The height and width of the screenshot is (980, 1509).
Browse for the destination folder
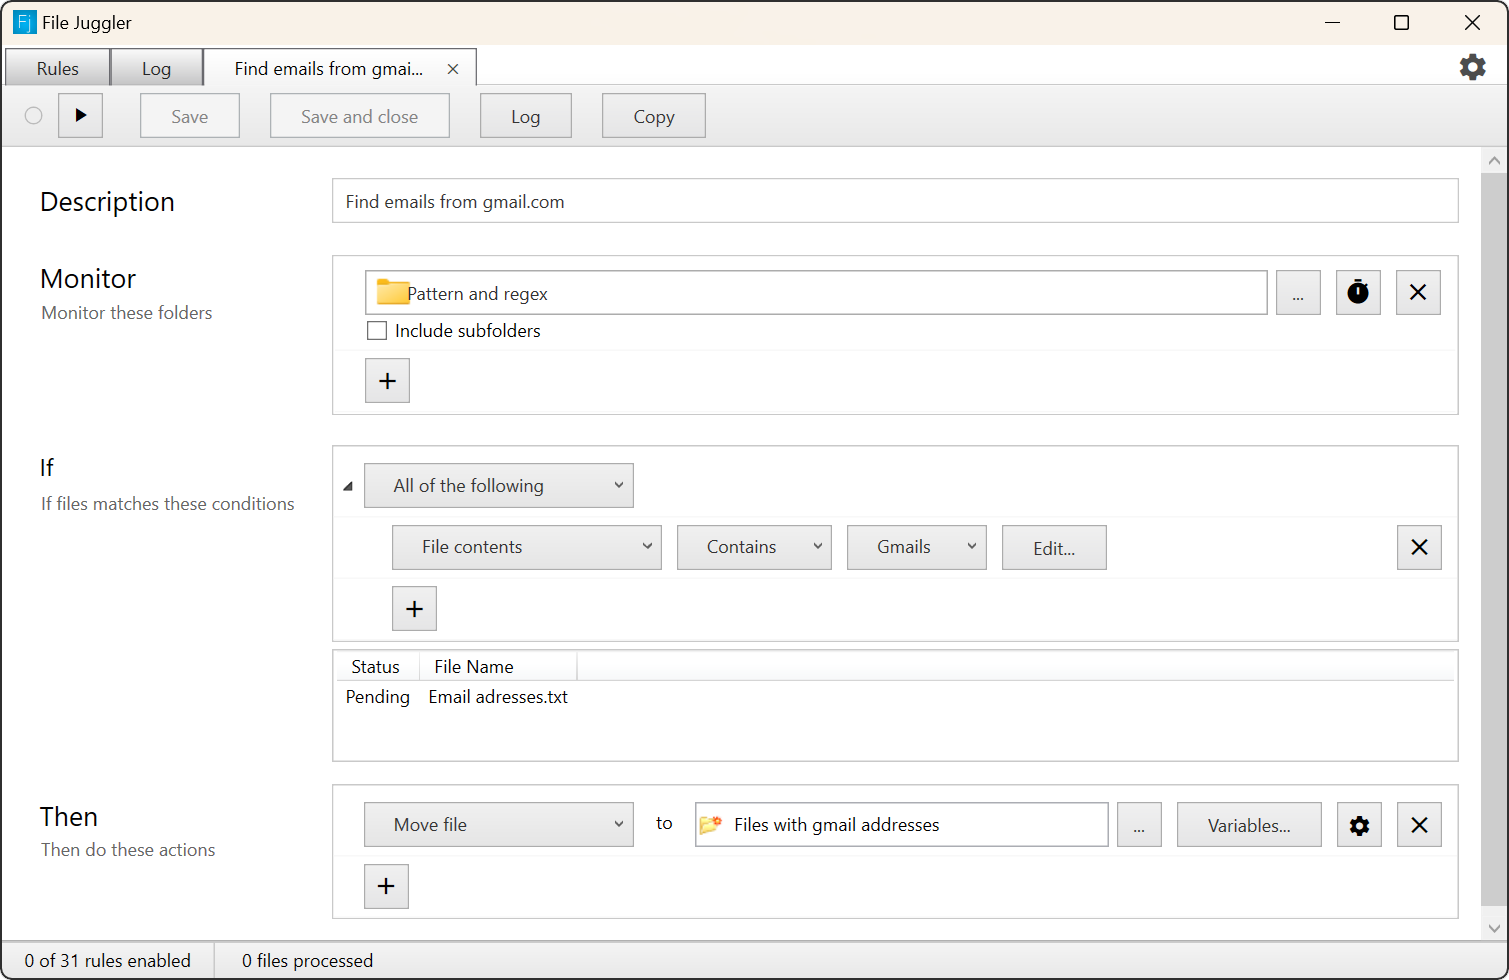(1139, 825)
